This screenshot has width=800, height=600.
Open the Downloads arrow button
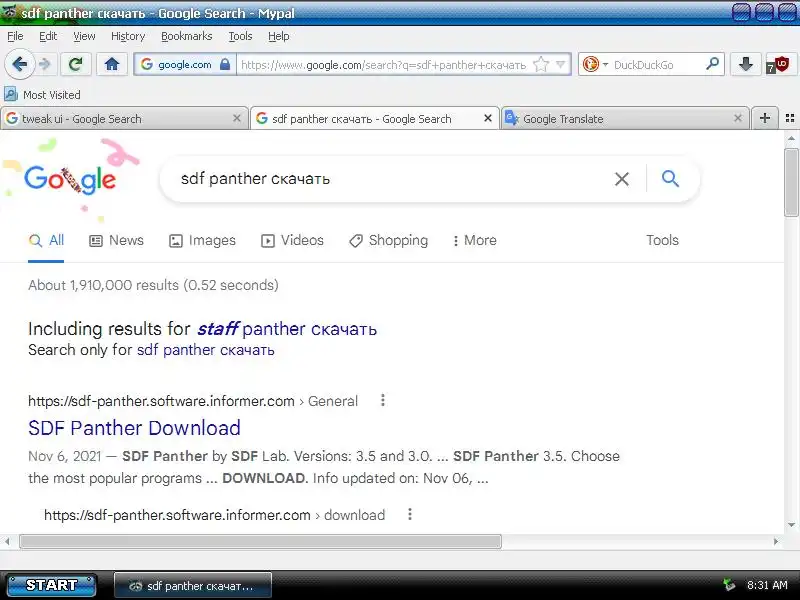tap(745, 64)
